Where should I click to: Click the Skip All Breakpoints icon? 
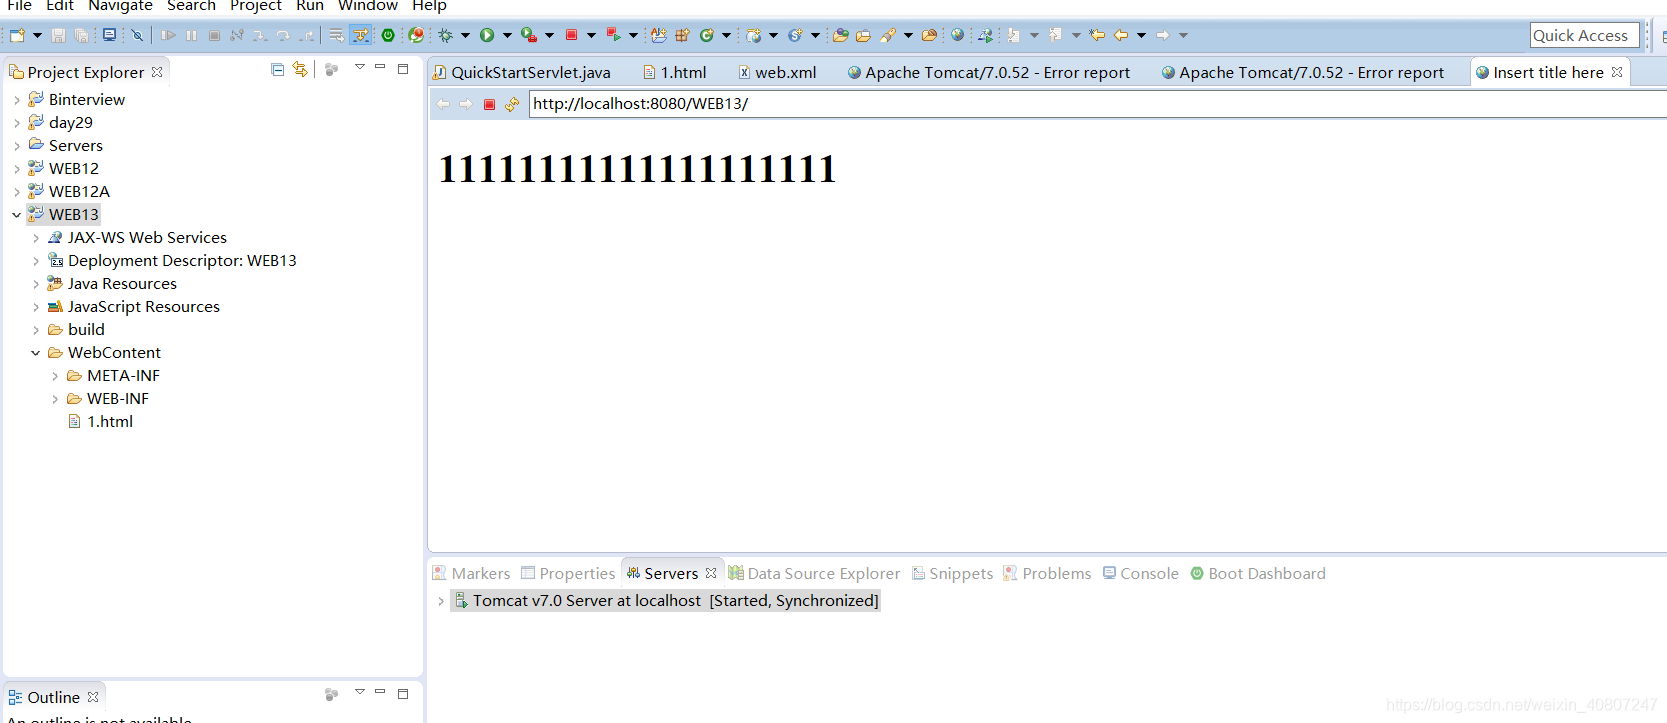click(x=138, y=35)
